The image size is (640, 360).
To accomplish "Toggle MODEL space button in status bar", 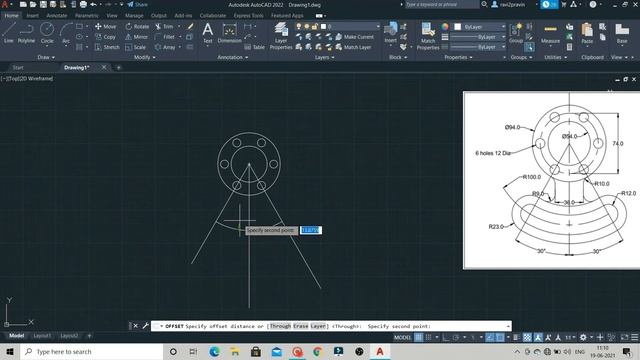I will tap(402, 337).
